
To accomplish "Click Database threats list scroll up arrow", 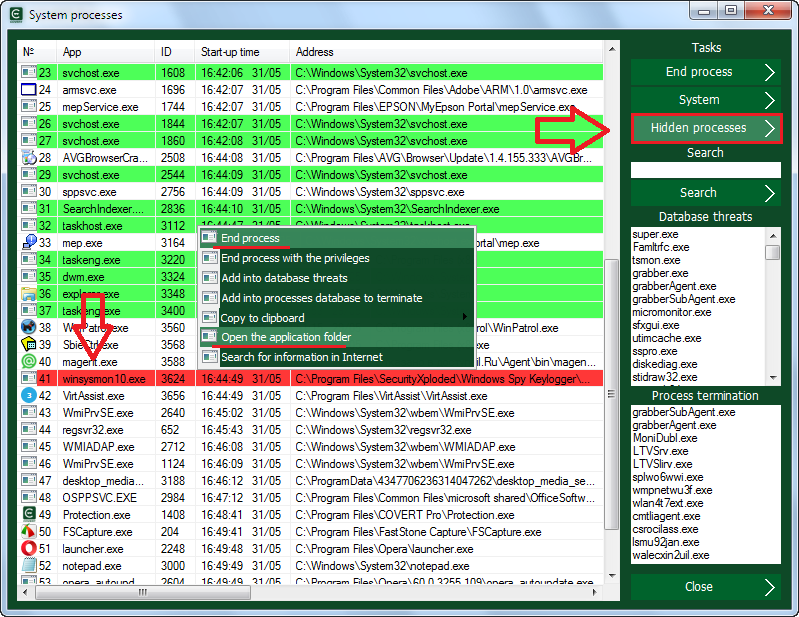I will [x=773, y=235].
